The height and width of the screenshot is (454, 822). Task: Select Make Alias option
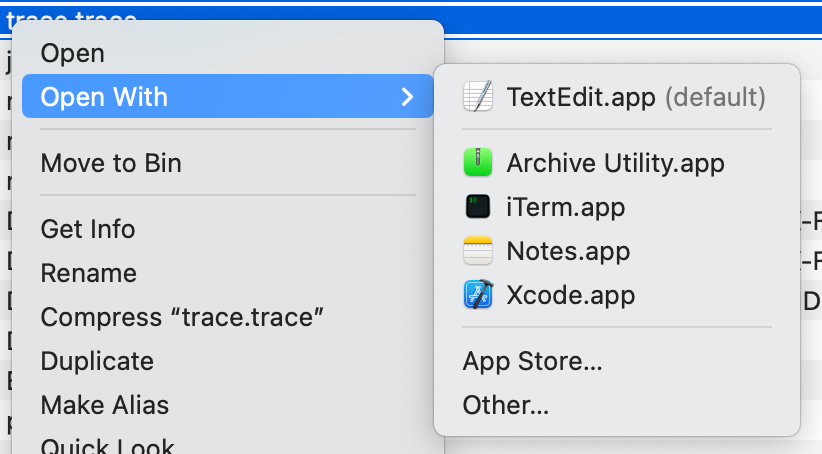[x=105, y=405]
